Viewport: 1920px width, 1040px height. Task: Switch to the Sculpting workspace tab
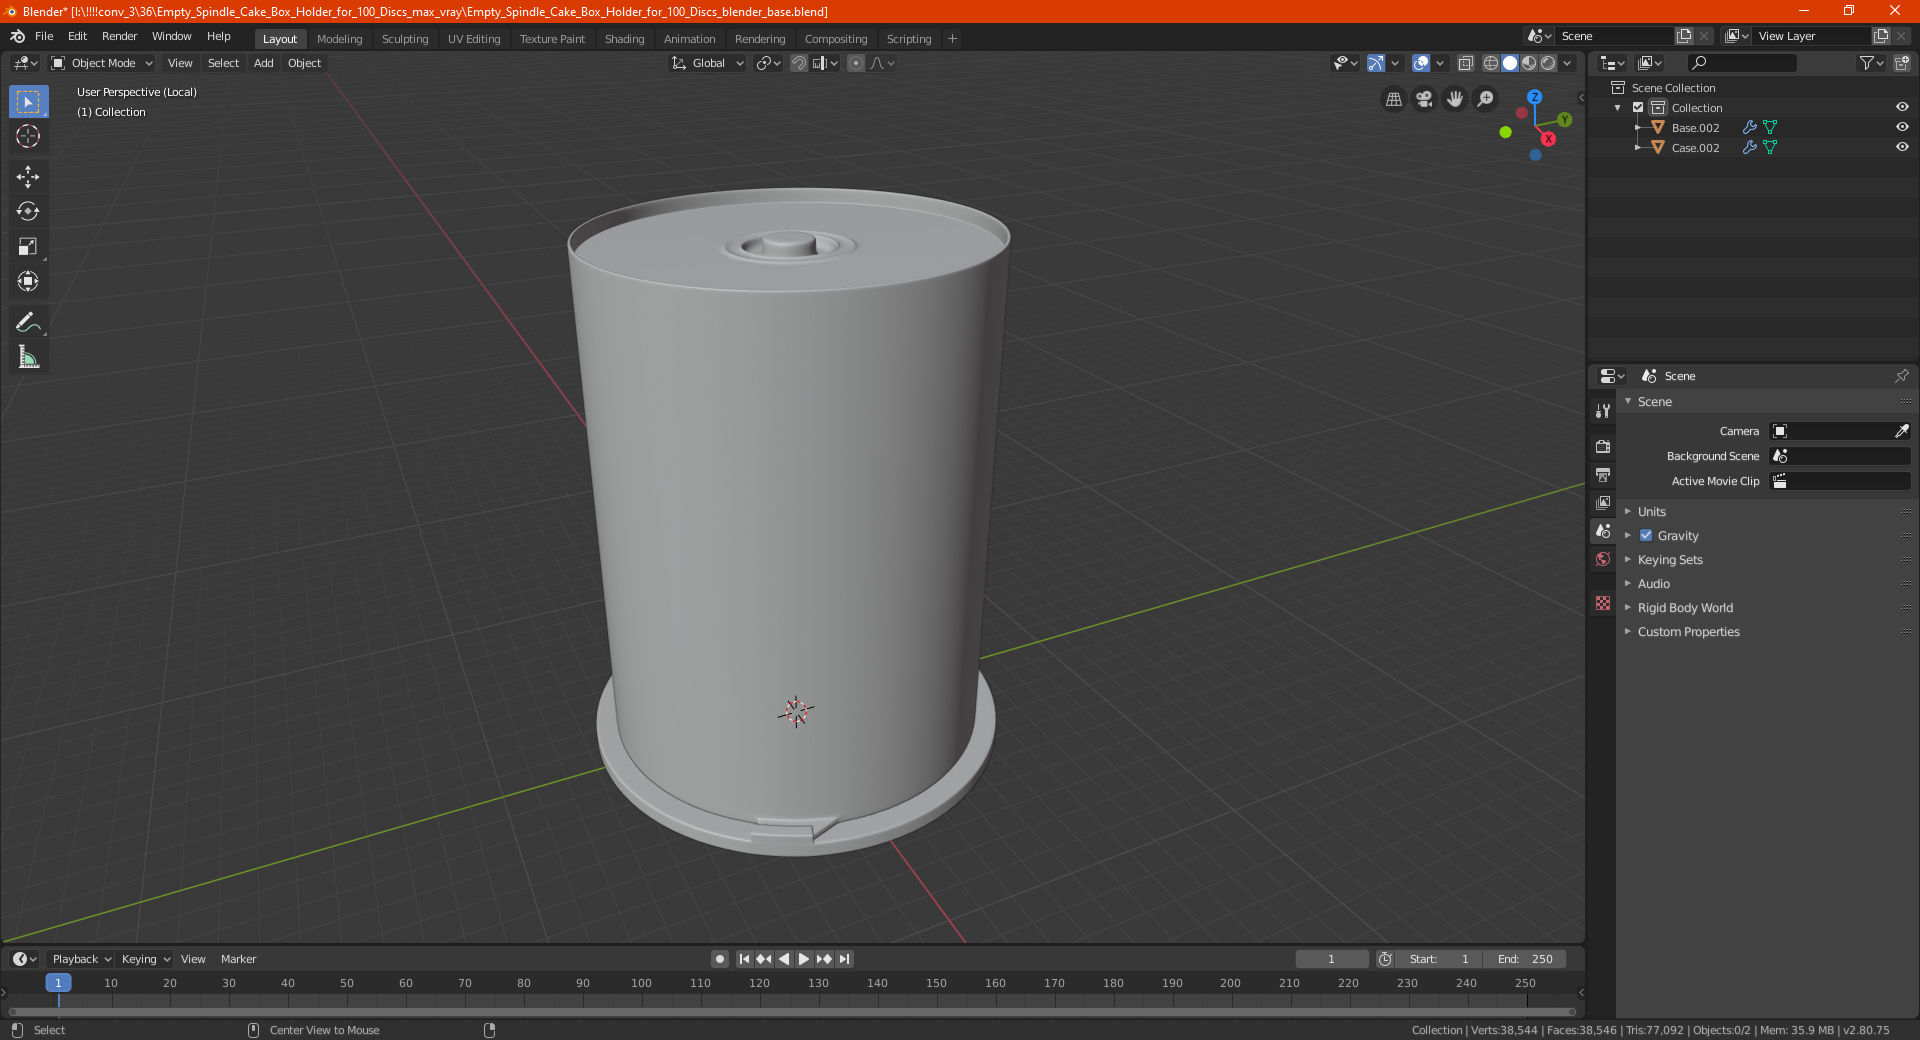[x=405, y=39]
